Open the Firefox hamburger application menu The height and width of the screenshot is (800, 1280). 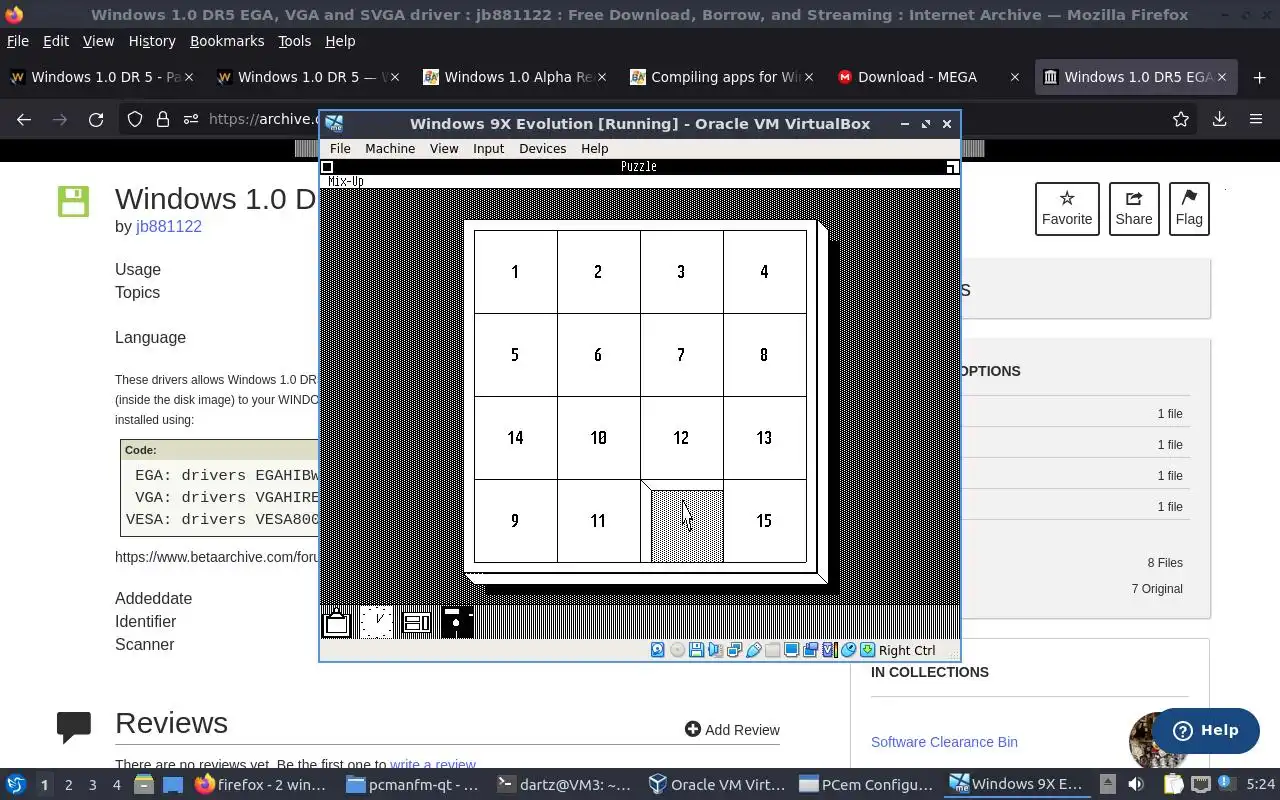click(x=1256, y=119)
